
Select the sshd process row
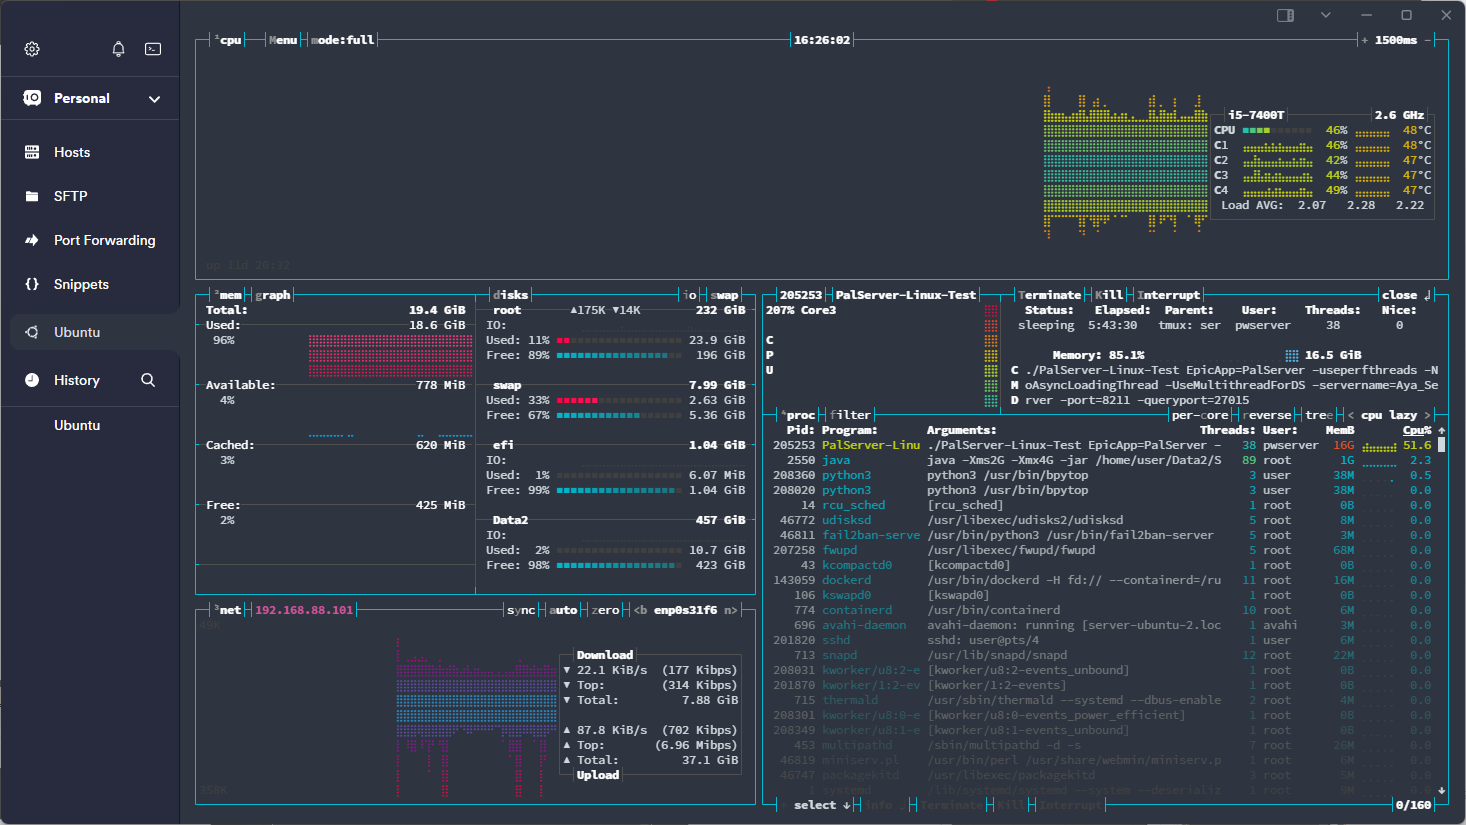[1102, 640]
